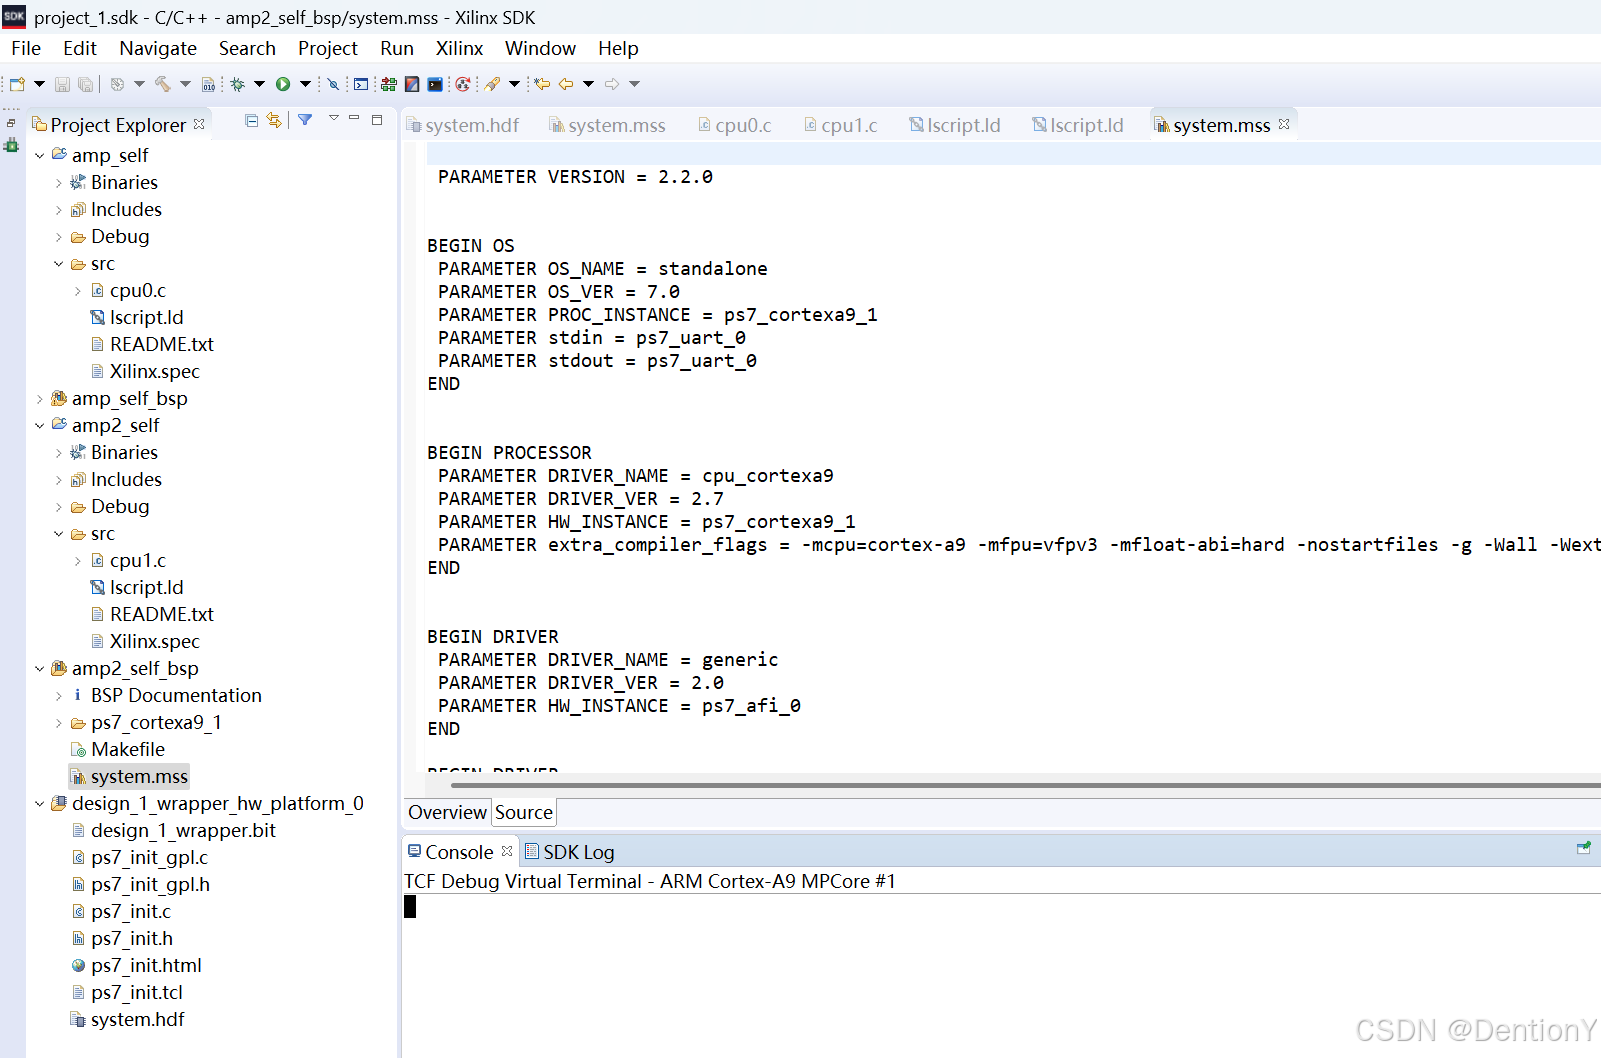Click the 010 binary file toolbar icon
The width and height of the screenshot is (1601, 1058).
[208, 84]
